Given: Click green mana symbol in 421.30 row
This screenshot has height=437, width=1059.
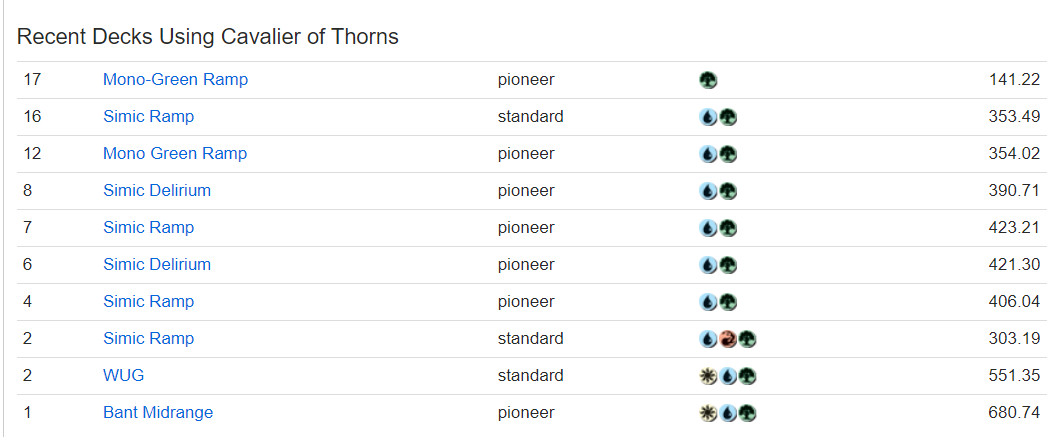Looking at the screenshot, I should pos(728,265).
